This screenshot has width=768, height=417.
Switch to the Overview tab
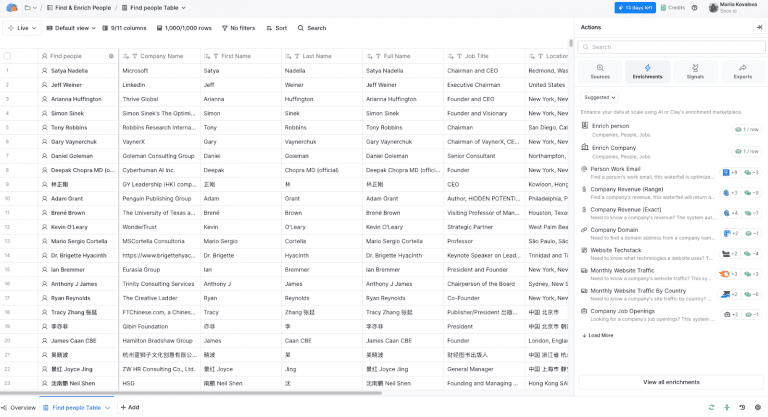[19, 407]
